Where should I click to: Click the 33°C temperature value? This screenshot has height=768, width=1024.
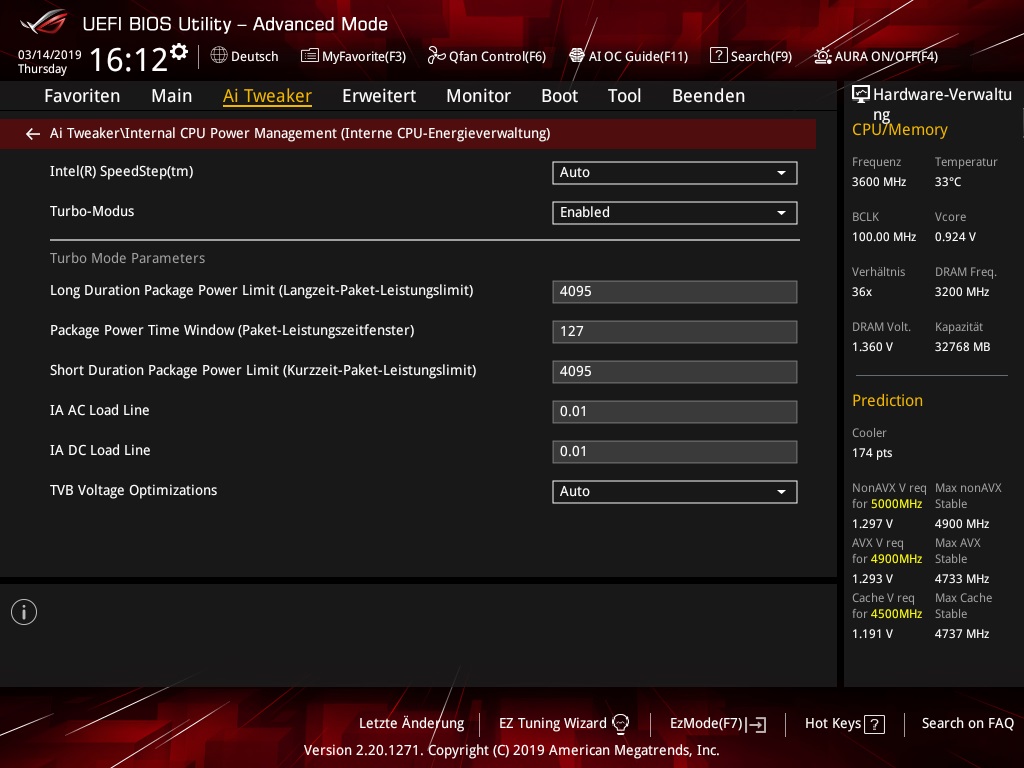tap(948, 182)
